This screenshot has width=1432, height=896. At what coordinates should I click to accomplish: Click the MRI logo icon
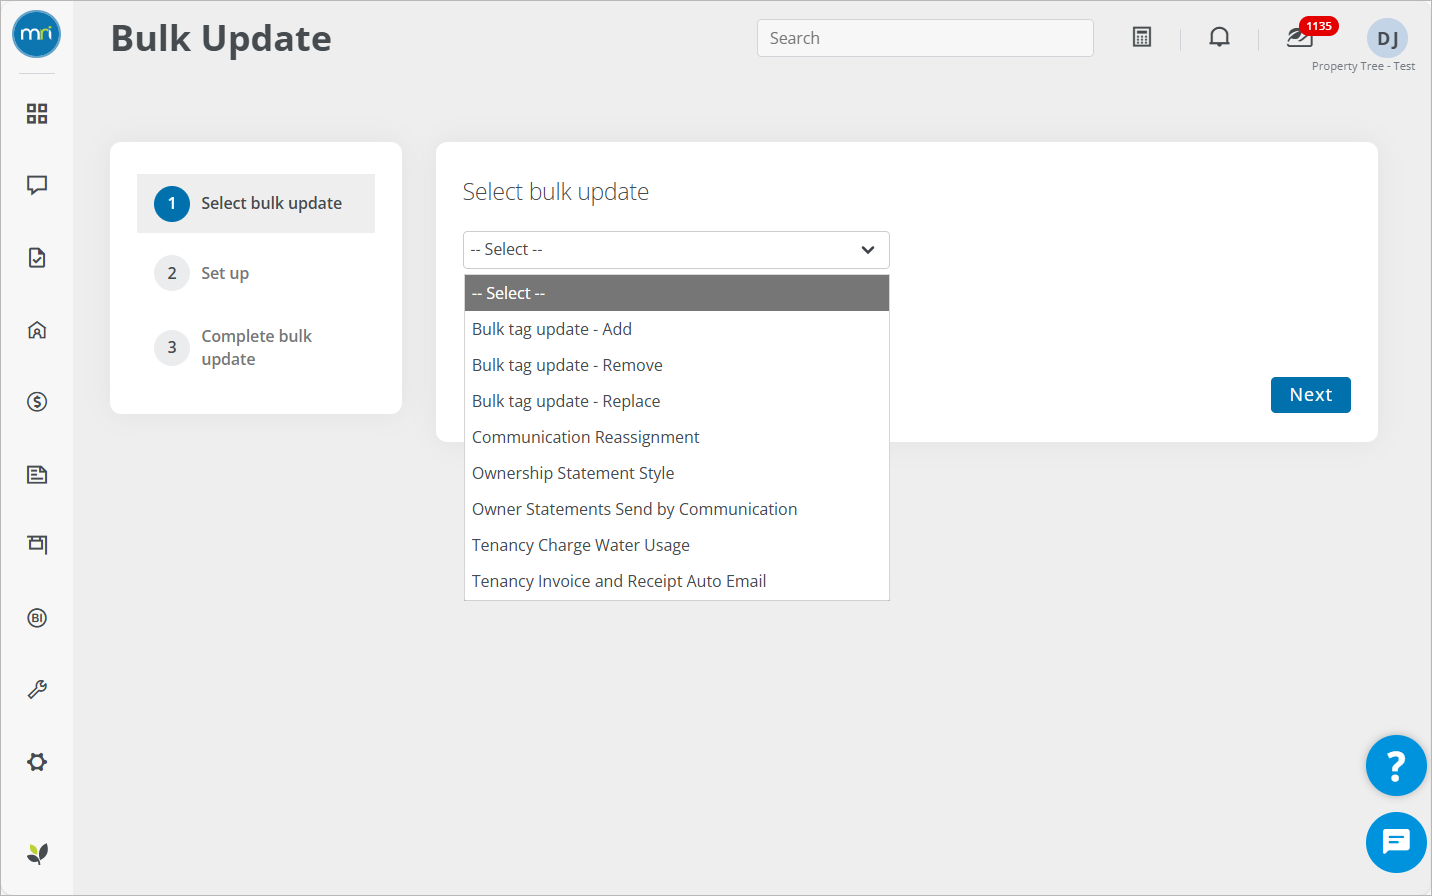36,34
